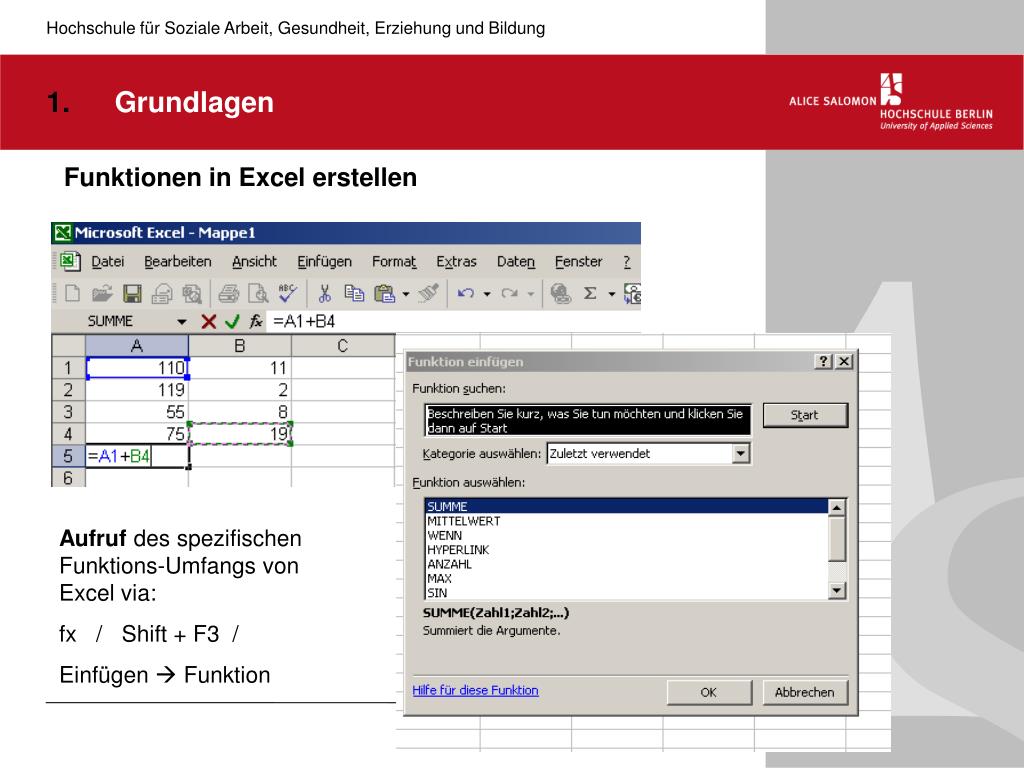Click the Undo arrow icon
This screenshot has height=768, width=1024.
(x=466, y=293)
